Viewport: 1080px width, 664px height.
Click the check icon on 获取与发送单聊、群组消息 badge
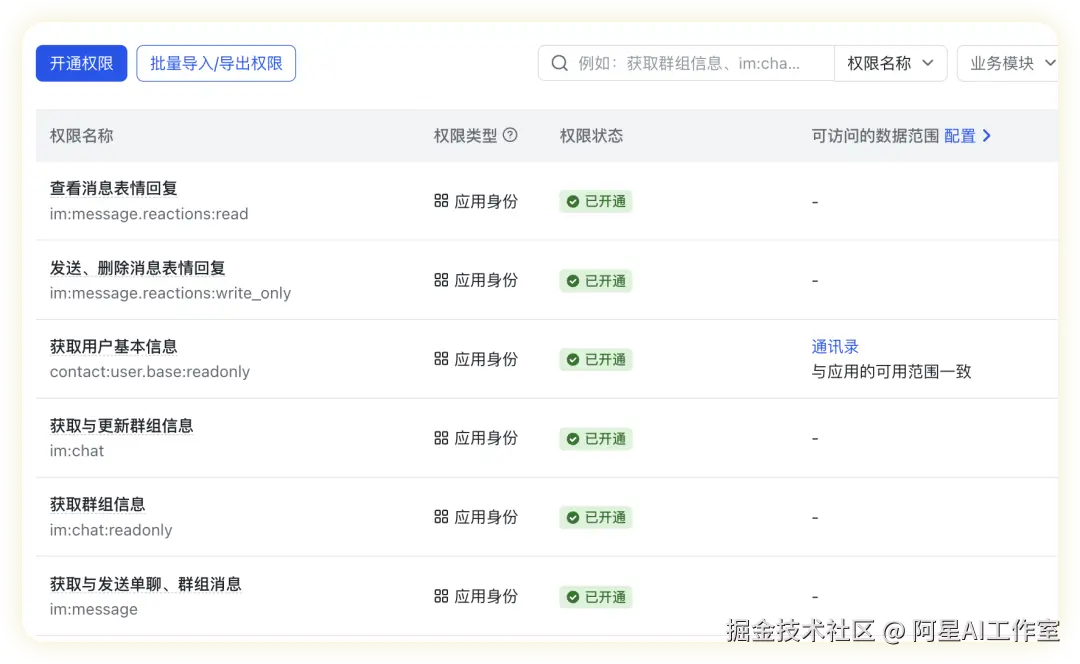[573, 596]
